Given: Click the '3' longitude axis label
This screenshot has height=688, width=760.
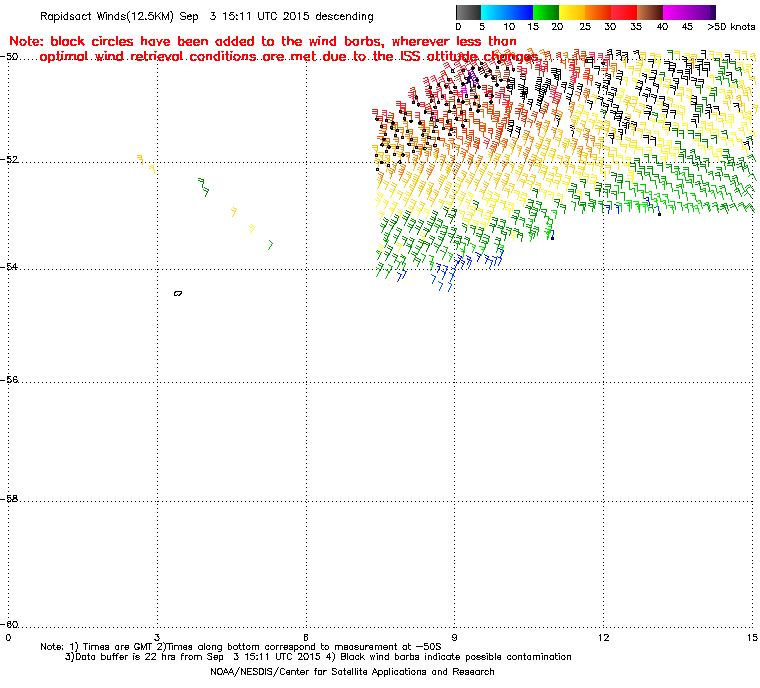Looking at the screenshot, I should coord(157,637).
